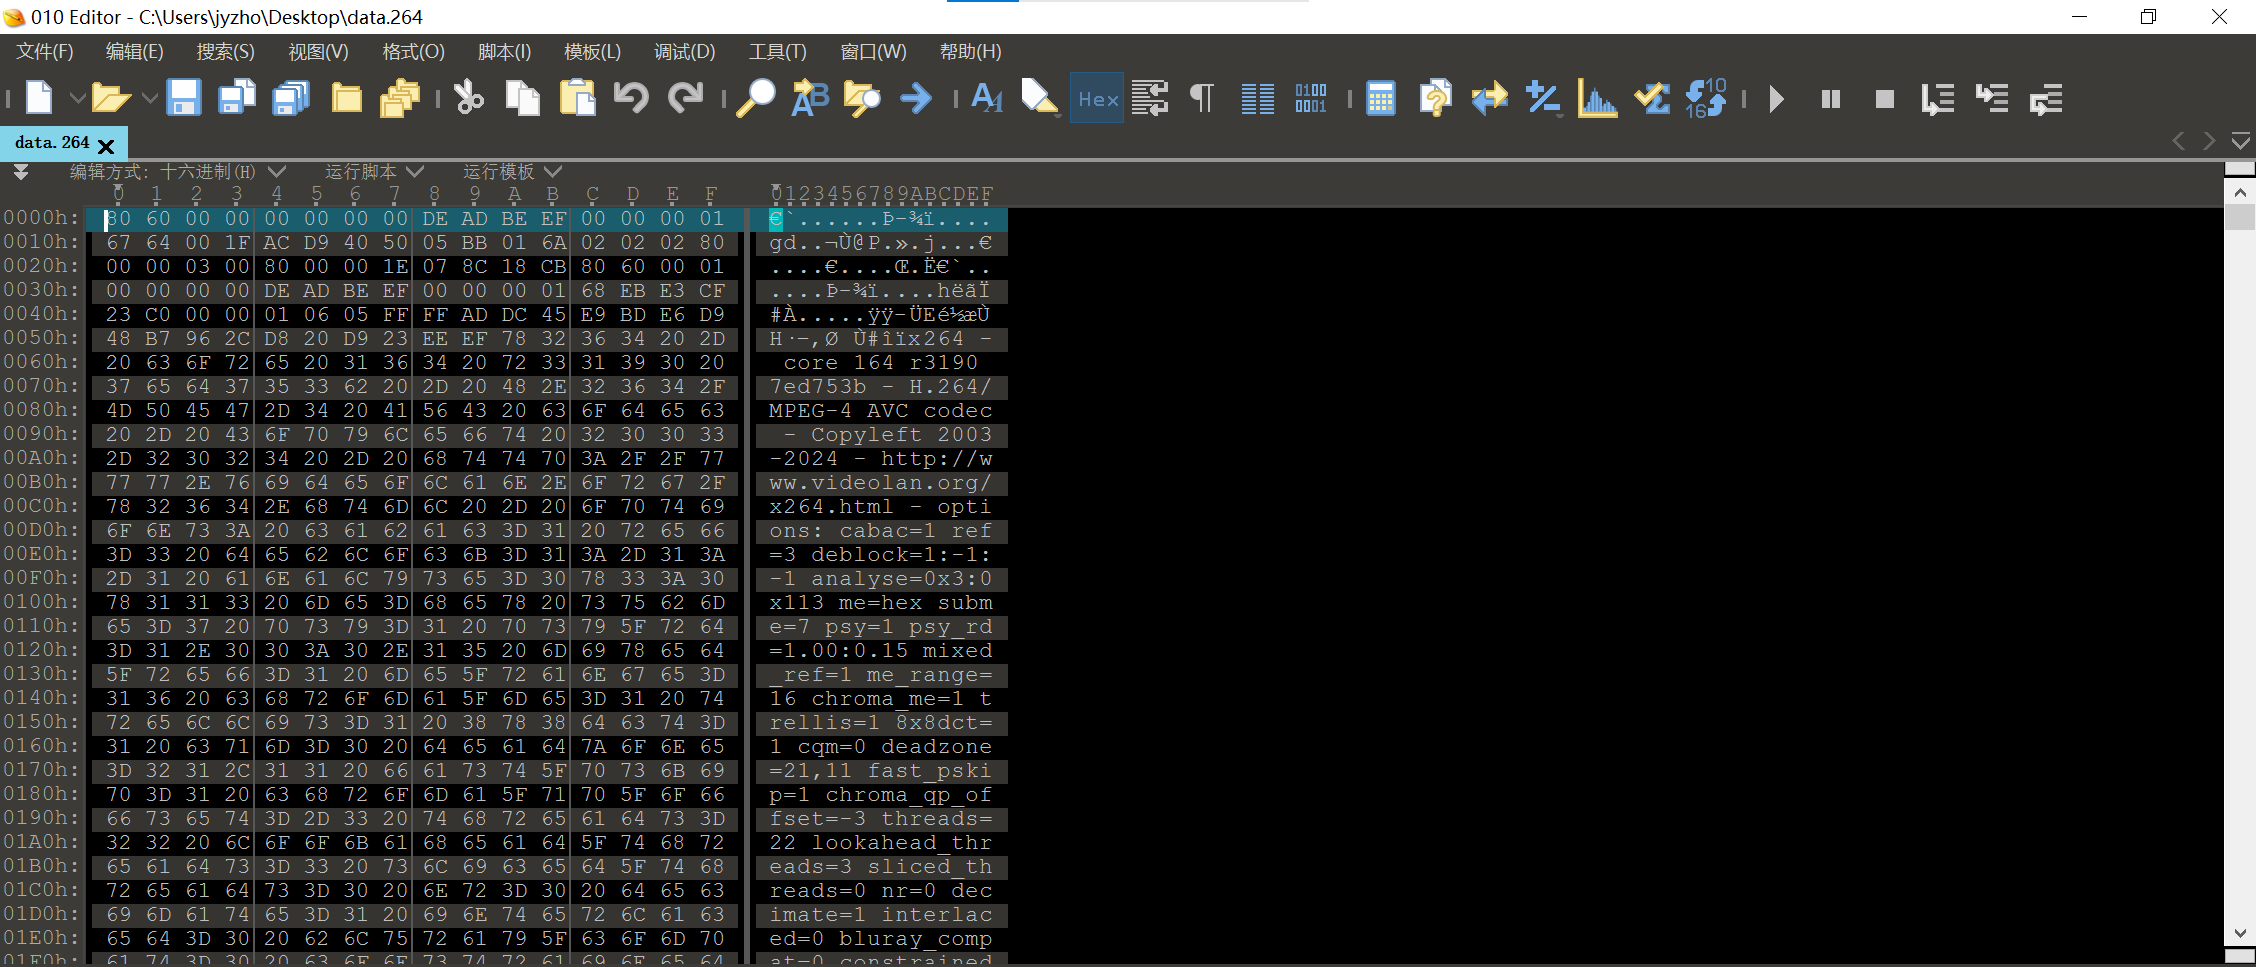This screenshot has width=2256, height=967.
Task: Toggle word wrap lines icon
Action: click(1150, 98)
